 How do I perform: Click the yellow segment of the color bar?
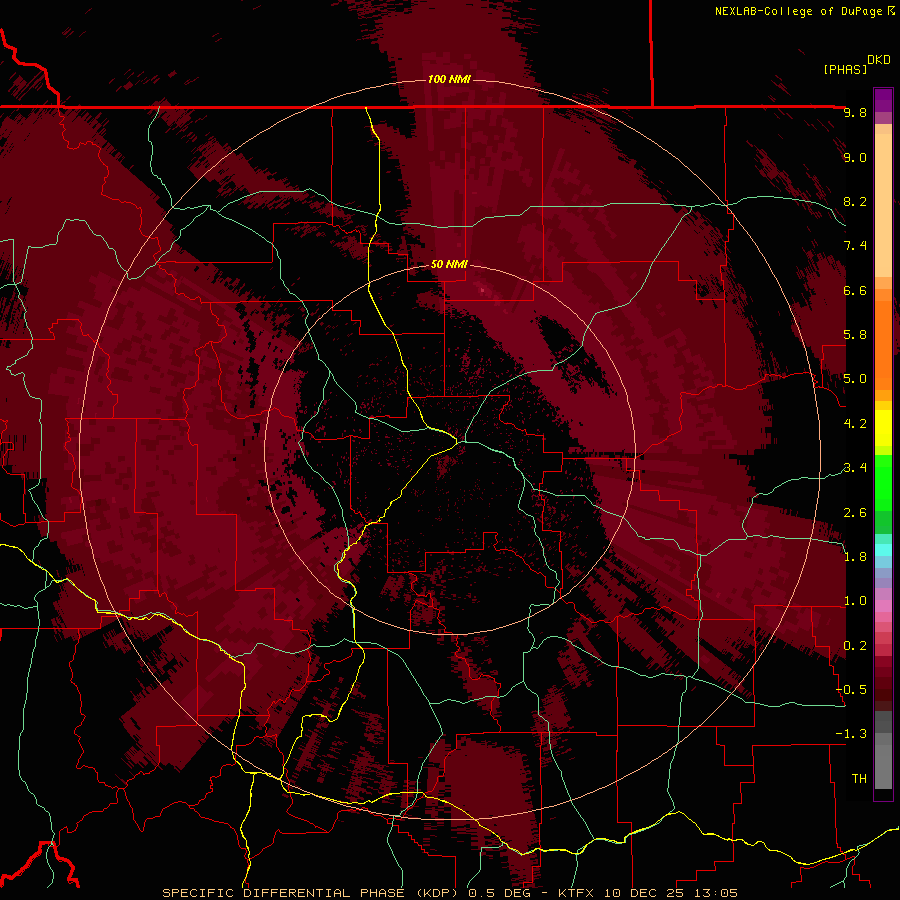(883, 428)
